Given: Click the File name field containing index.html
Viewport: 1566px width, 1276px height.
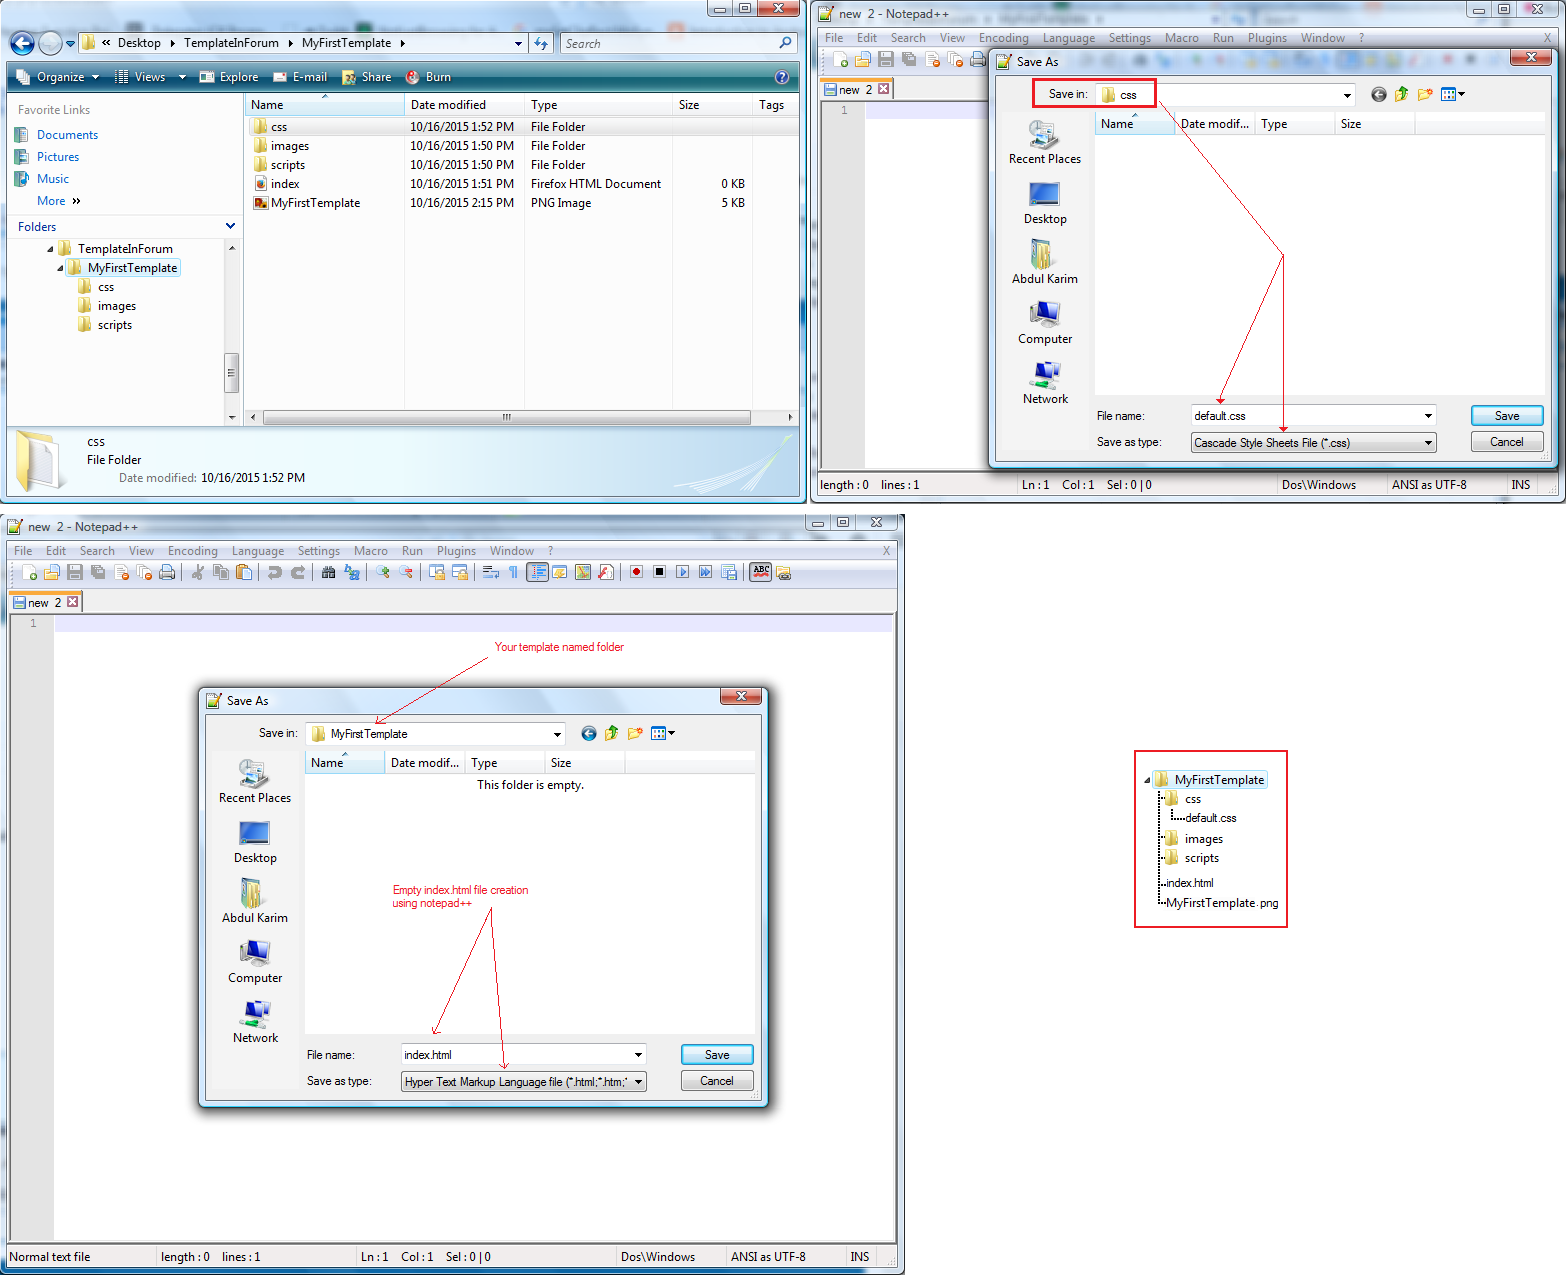Looking at the screenshot, I should [515, 1055].
